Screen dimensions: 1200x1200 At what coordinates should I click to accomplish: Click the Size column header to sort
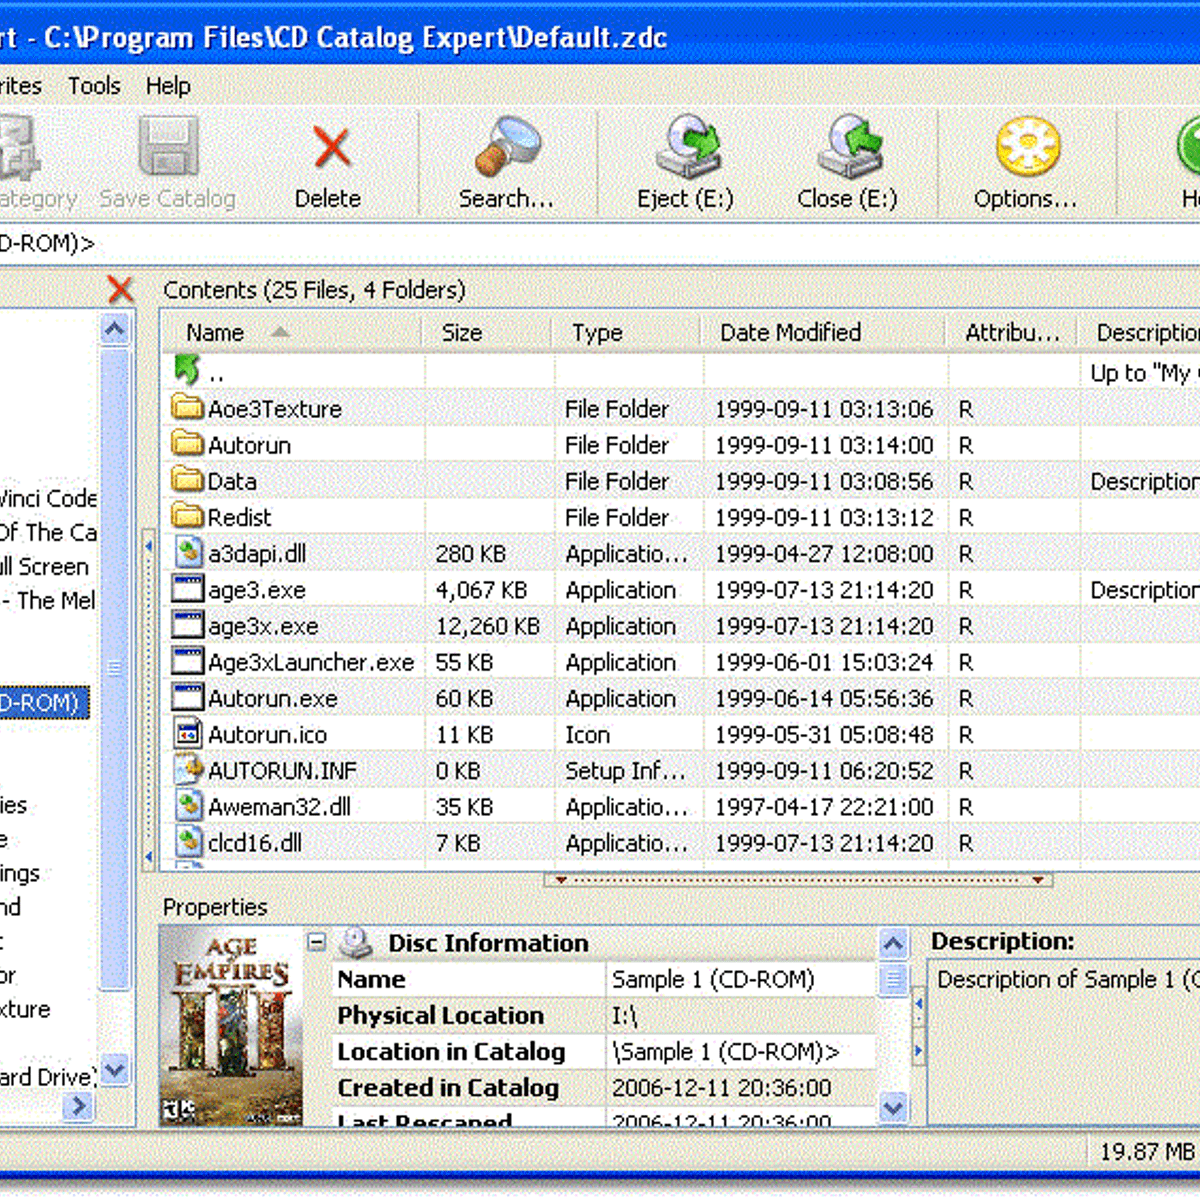coord(462,333)
